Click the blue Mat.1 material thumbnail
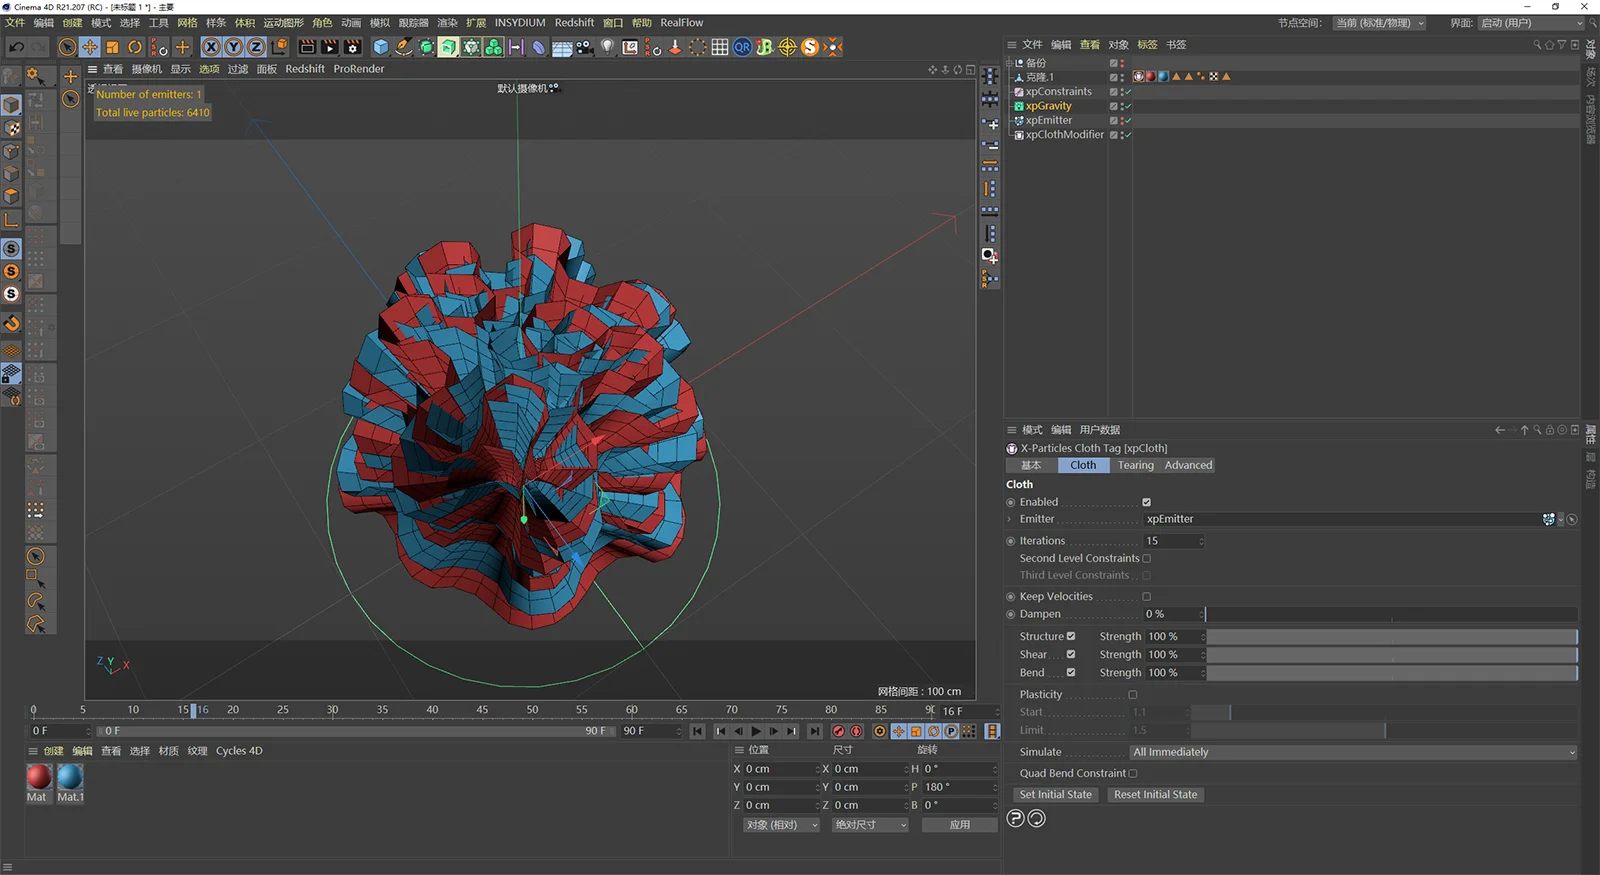The height and width of the screenshot is (875, 1600). click(x=70, y=777)
